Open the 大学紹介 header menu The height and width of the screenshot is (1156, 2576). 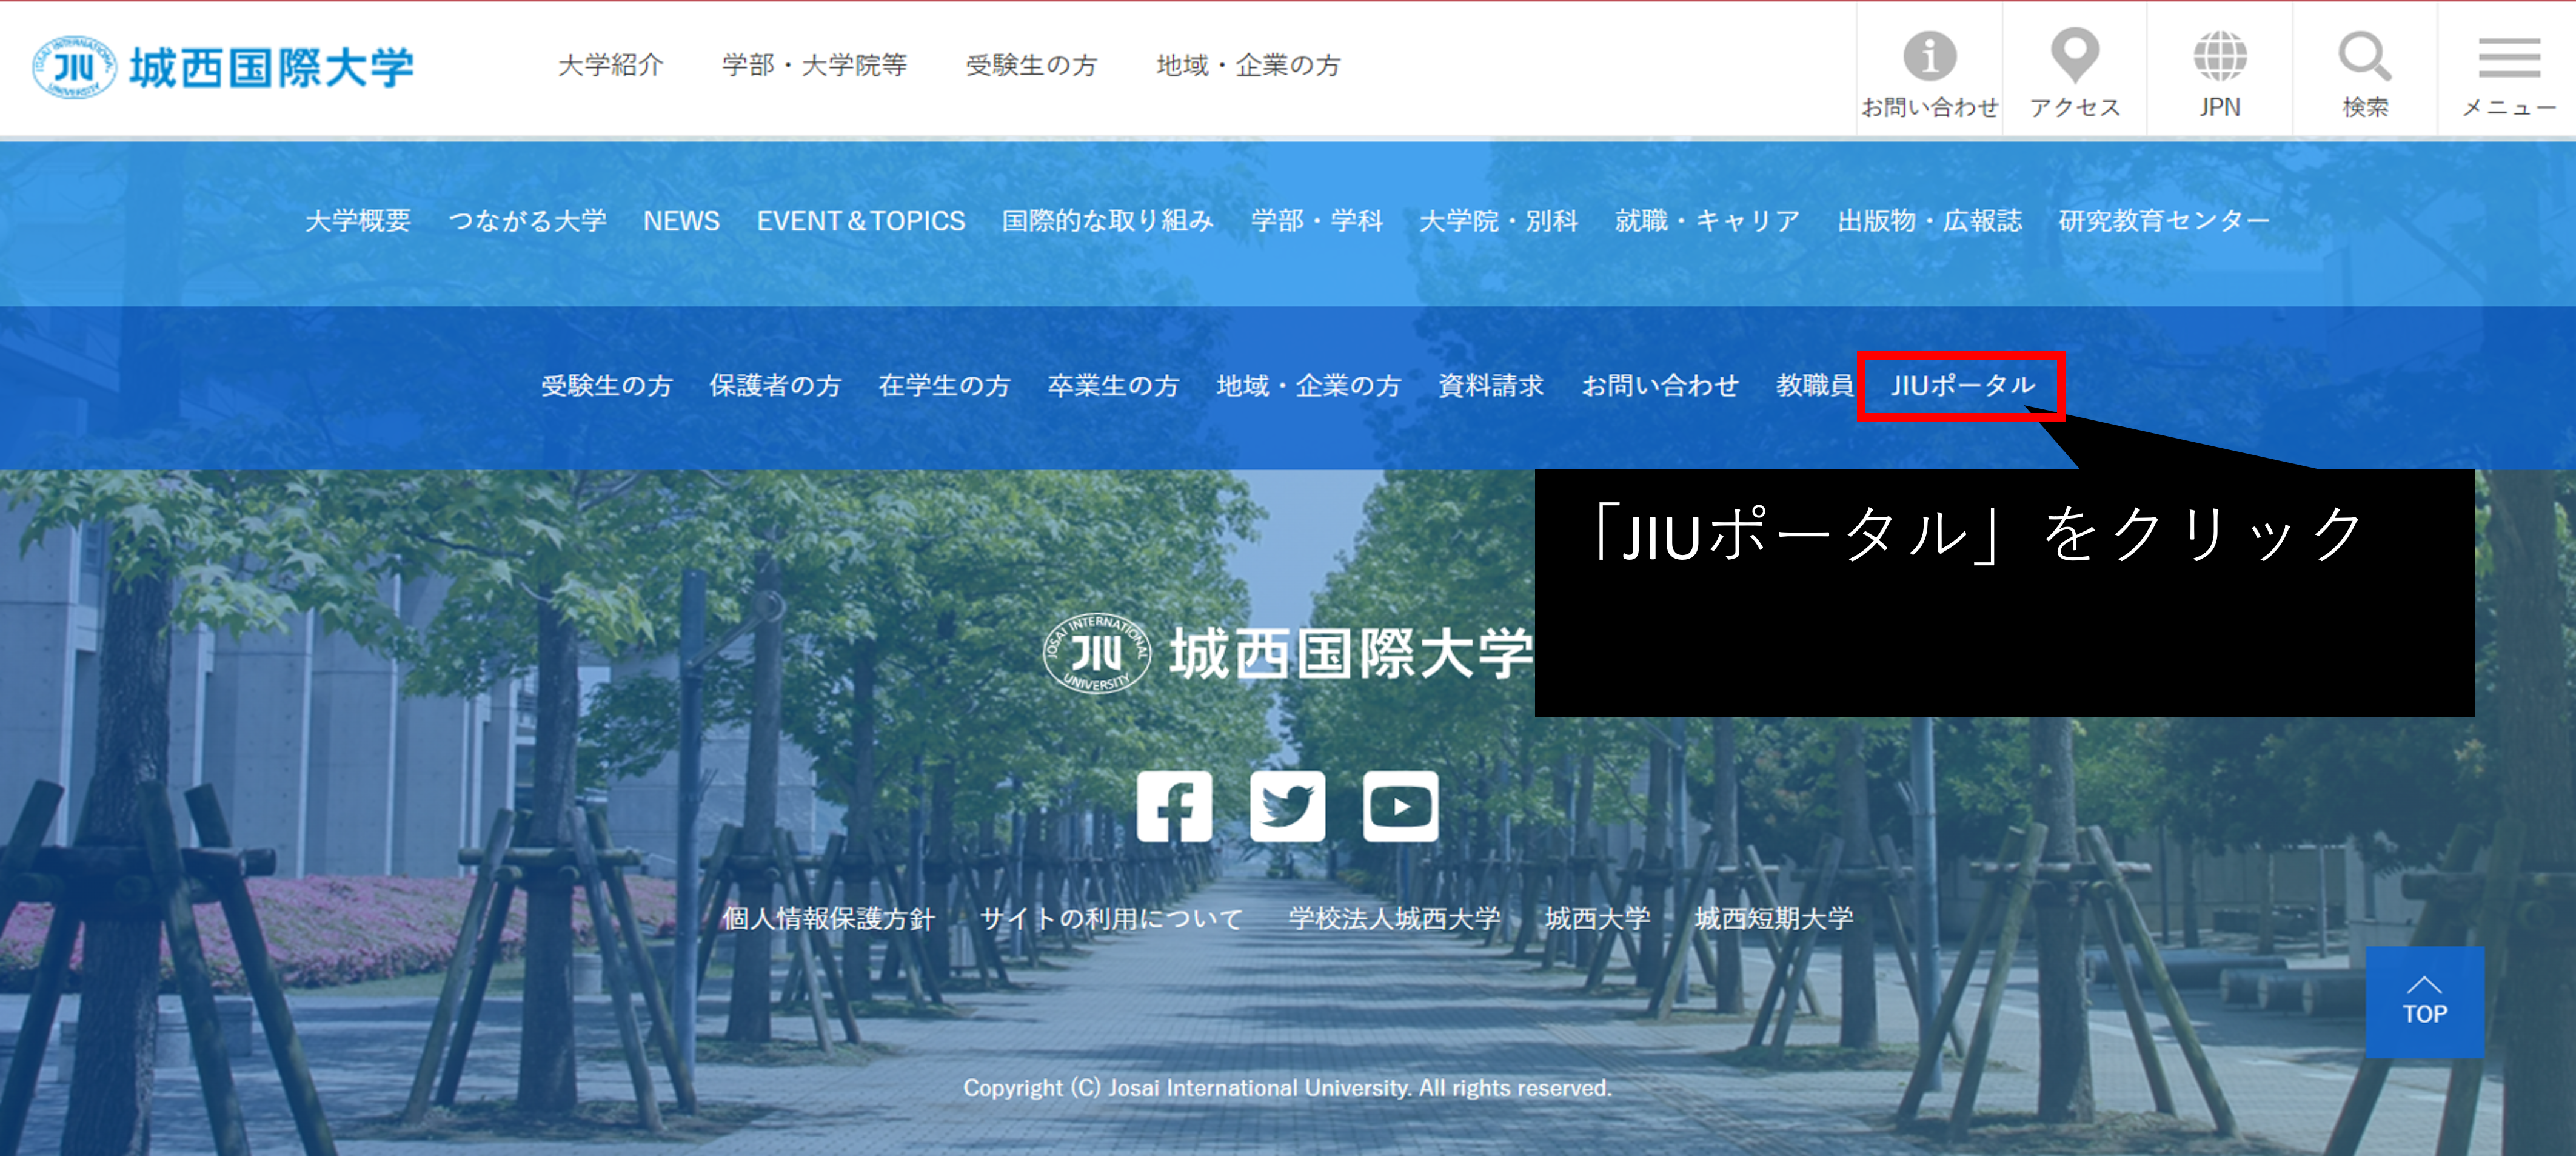[x=611, y=65]
